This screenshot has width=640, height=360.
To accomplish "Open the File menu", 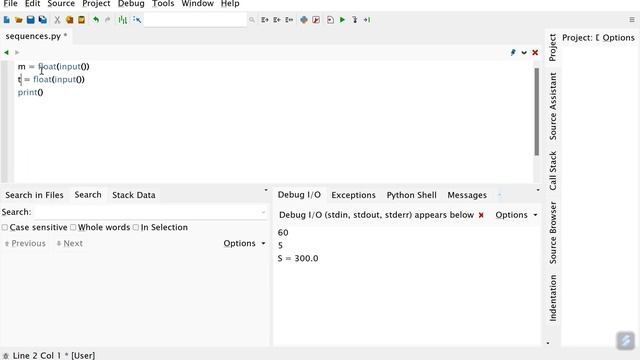I will pos(10,4).
